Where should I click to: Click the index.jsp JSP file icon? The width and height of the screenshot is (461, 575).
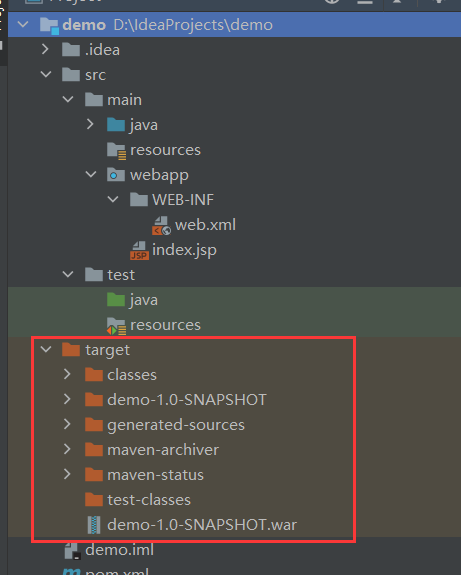click(139, 250)
